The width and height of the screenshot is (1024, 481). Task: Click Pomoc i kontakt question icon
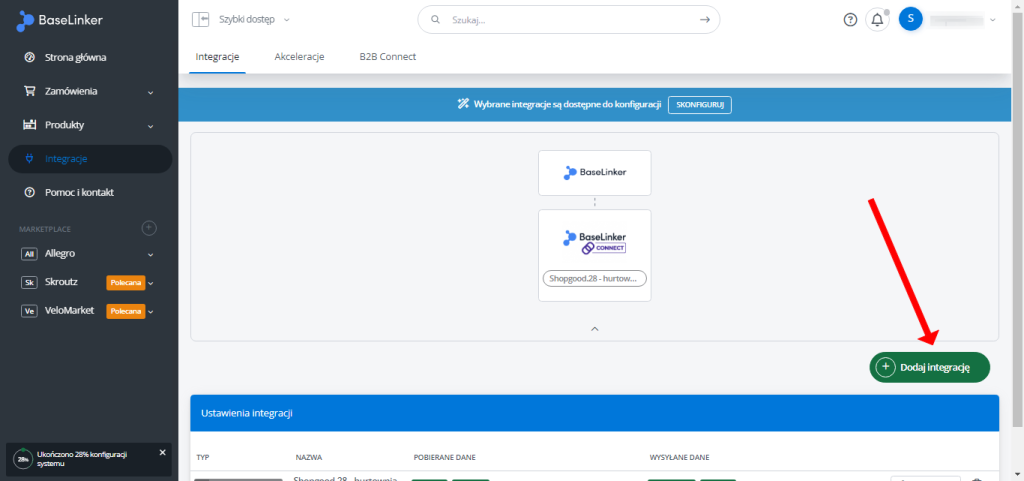29,193
